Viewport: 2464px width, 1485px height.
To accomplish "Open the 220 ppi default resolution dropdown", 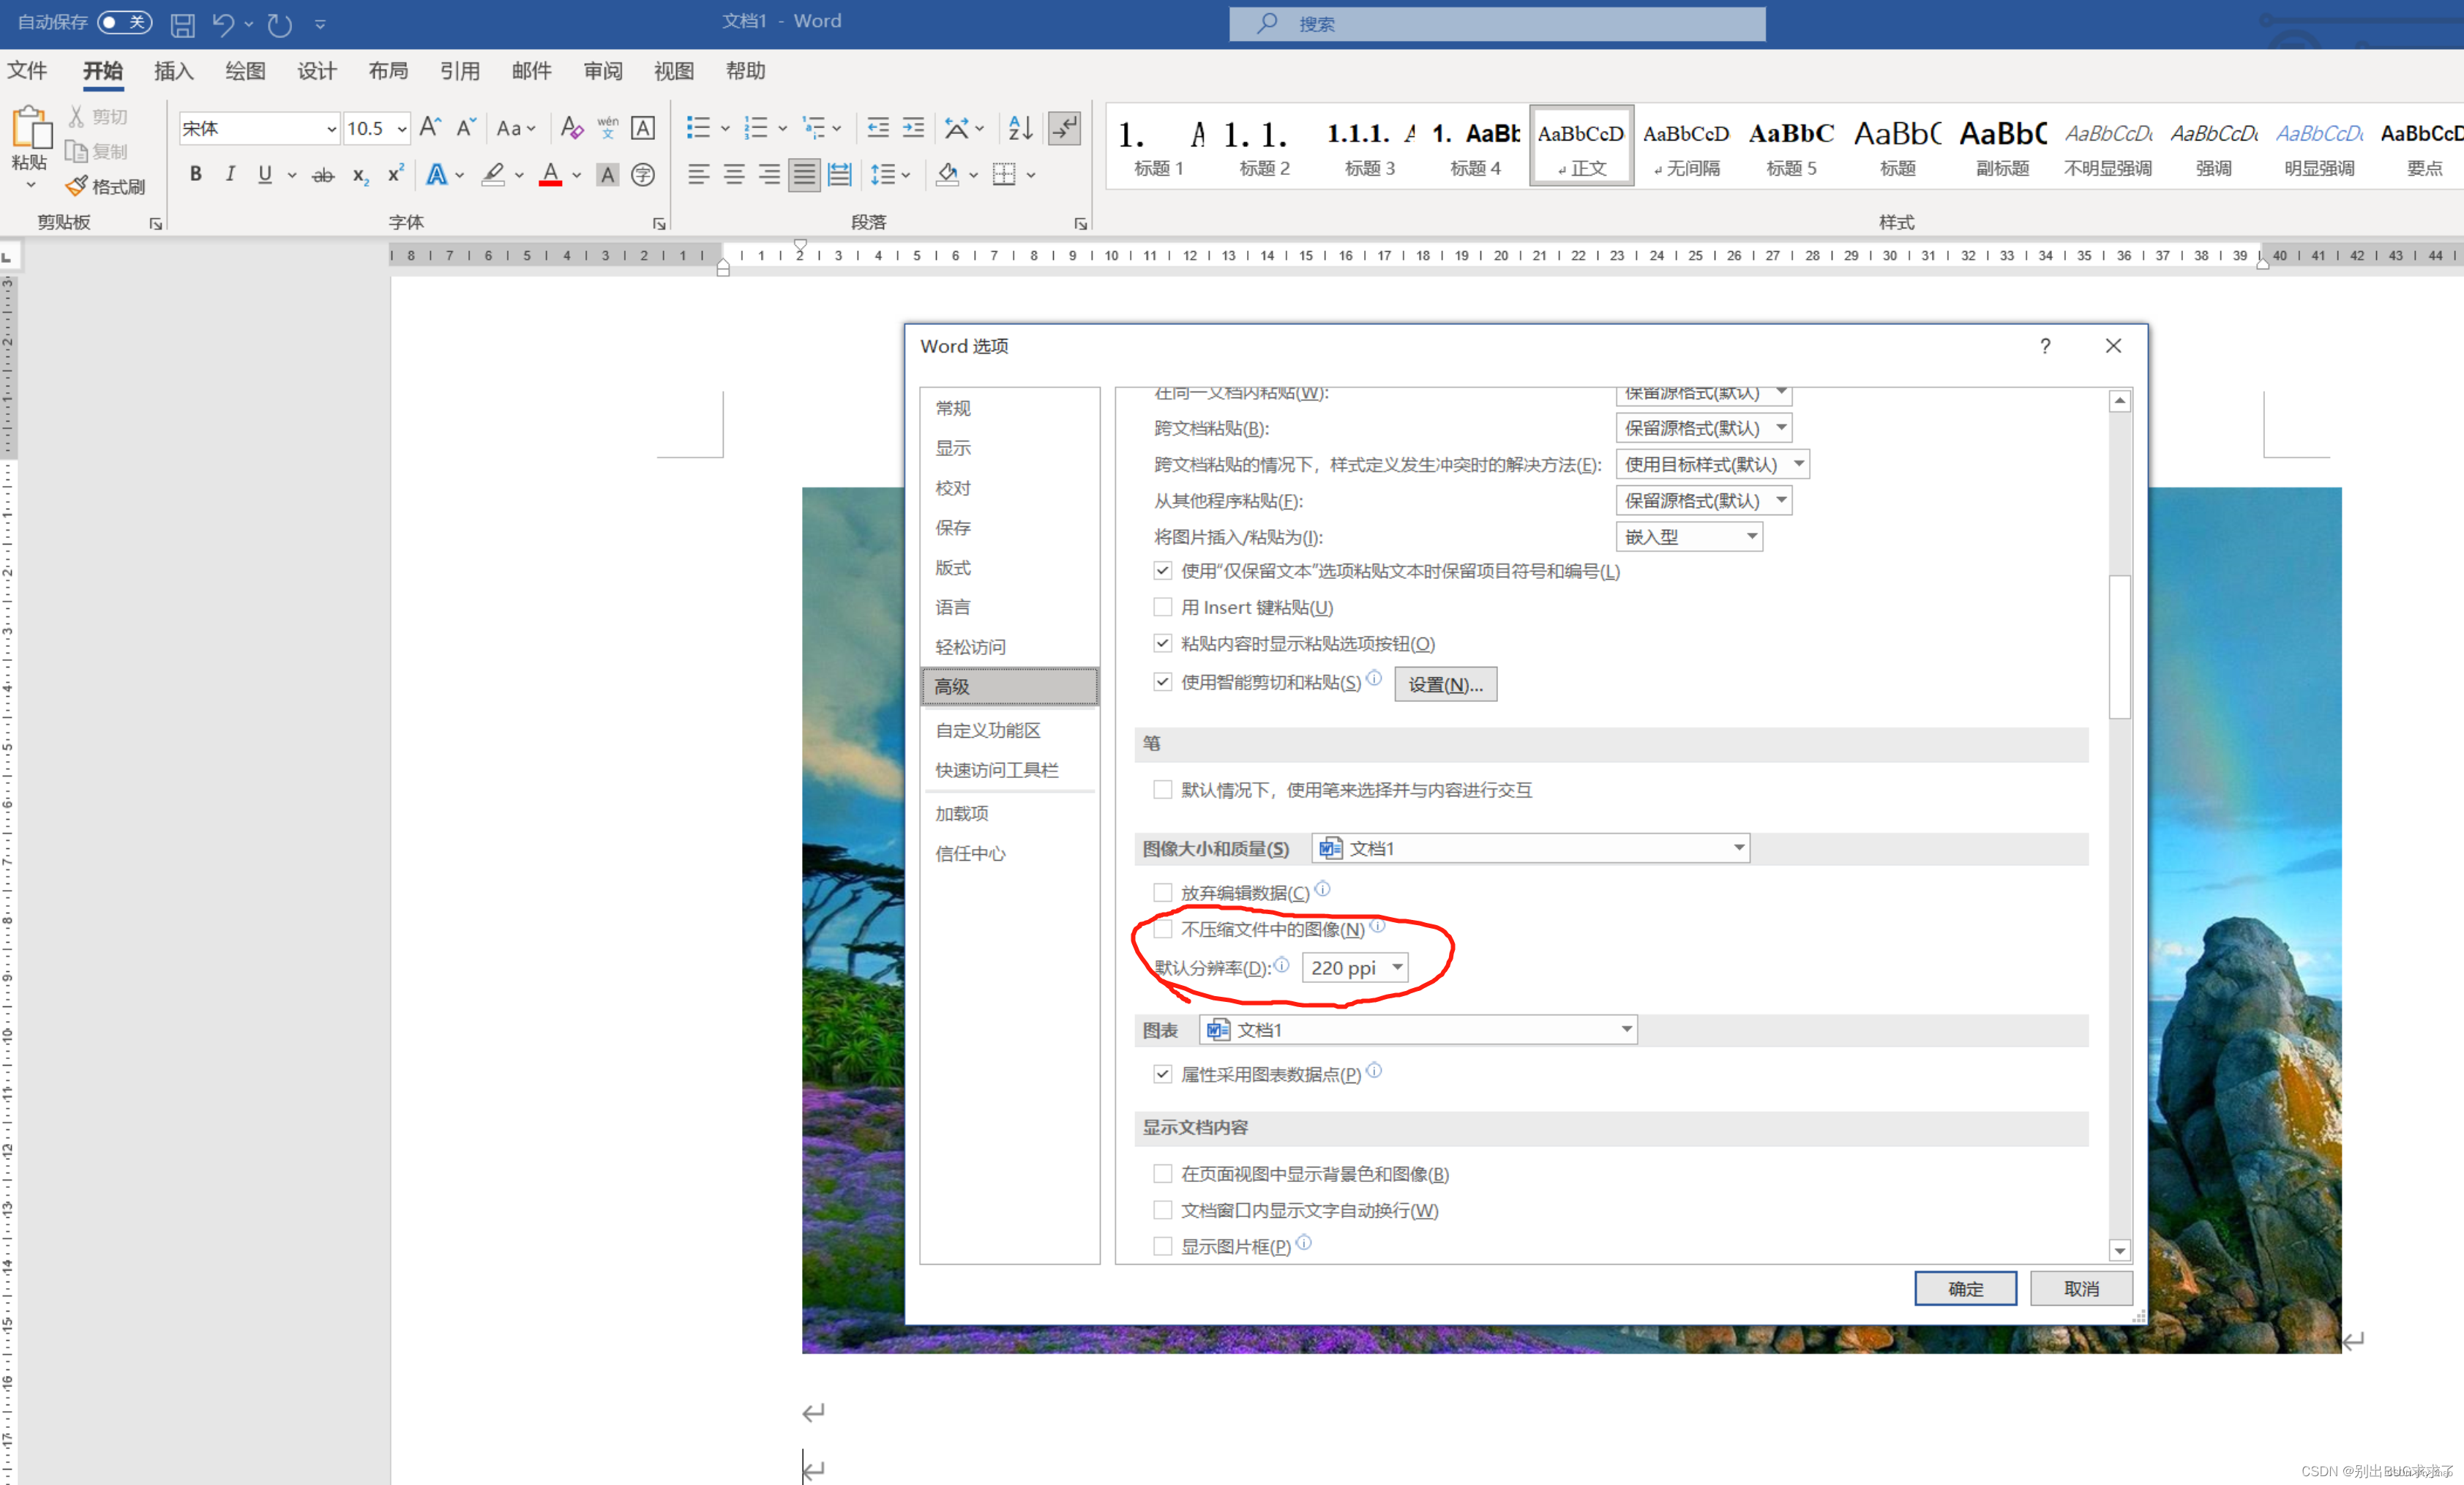I will coord(1397,967).
